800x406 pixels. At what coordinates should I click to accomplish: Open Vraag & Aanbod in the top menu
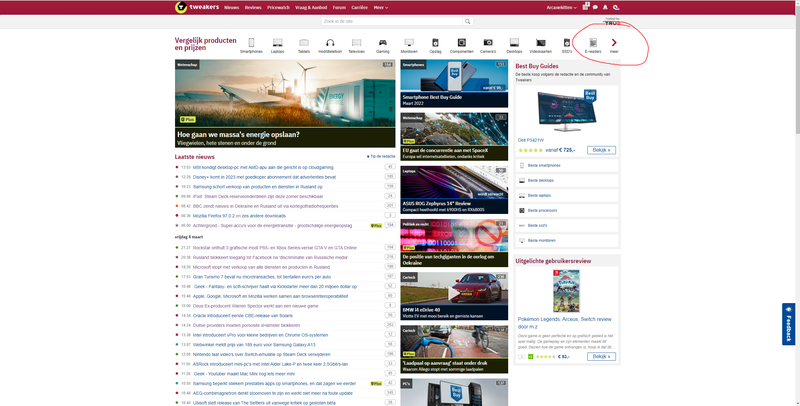[x=311, y=8]
